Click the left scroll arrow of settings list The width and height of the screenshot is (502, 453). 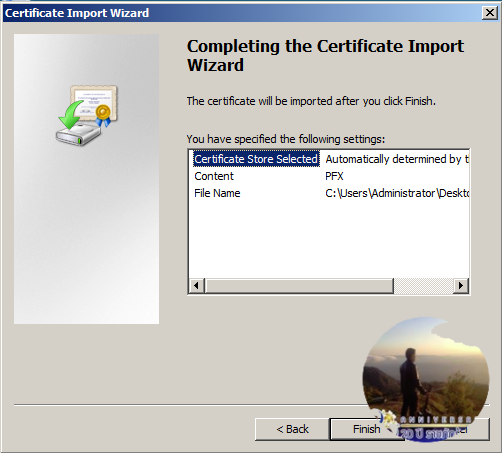tap(197, 285)
